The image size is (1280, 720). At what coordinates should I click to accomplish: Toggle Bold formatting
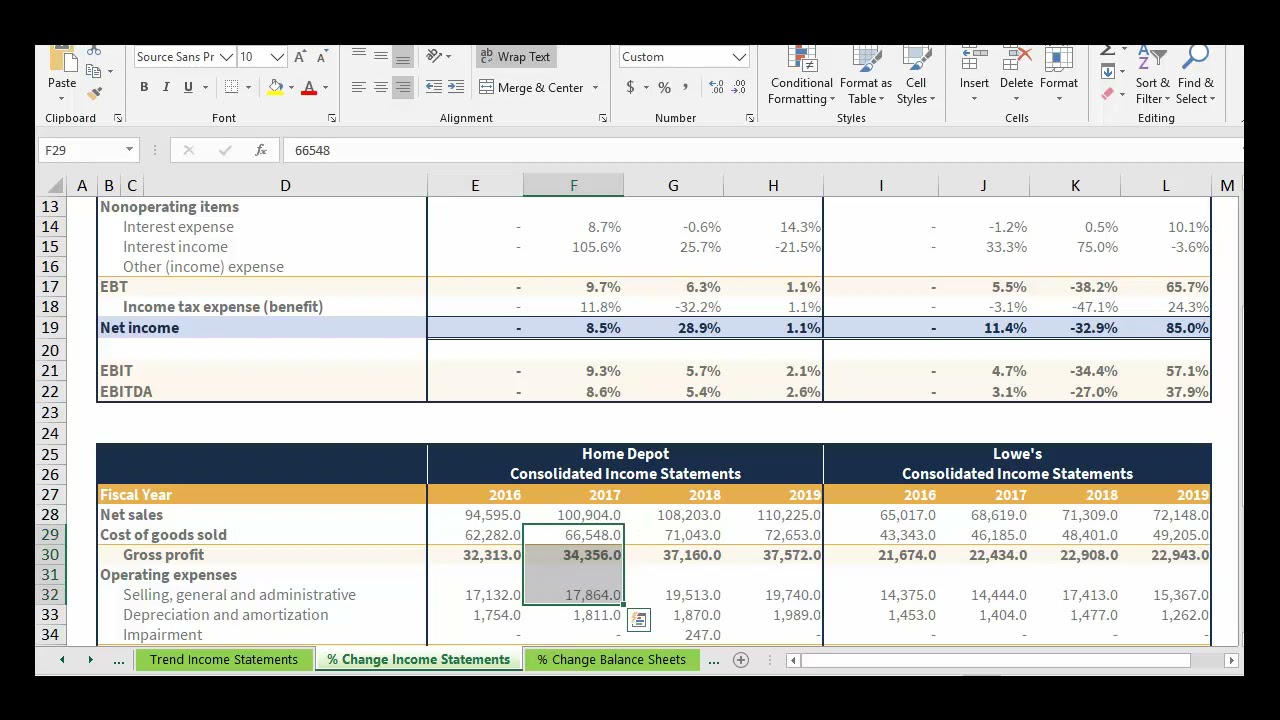pyautogui.click(x=144, y=87)
